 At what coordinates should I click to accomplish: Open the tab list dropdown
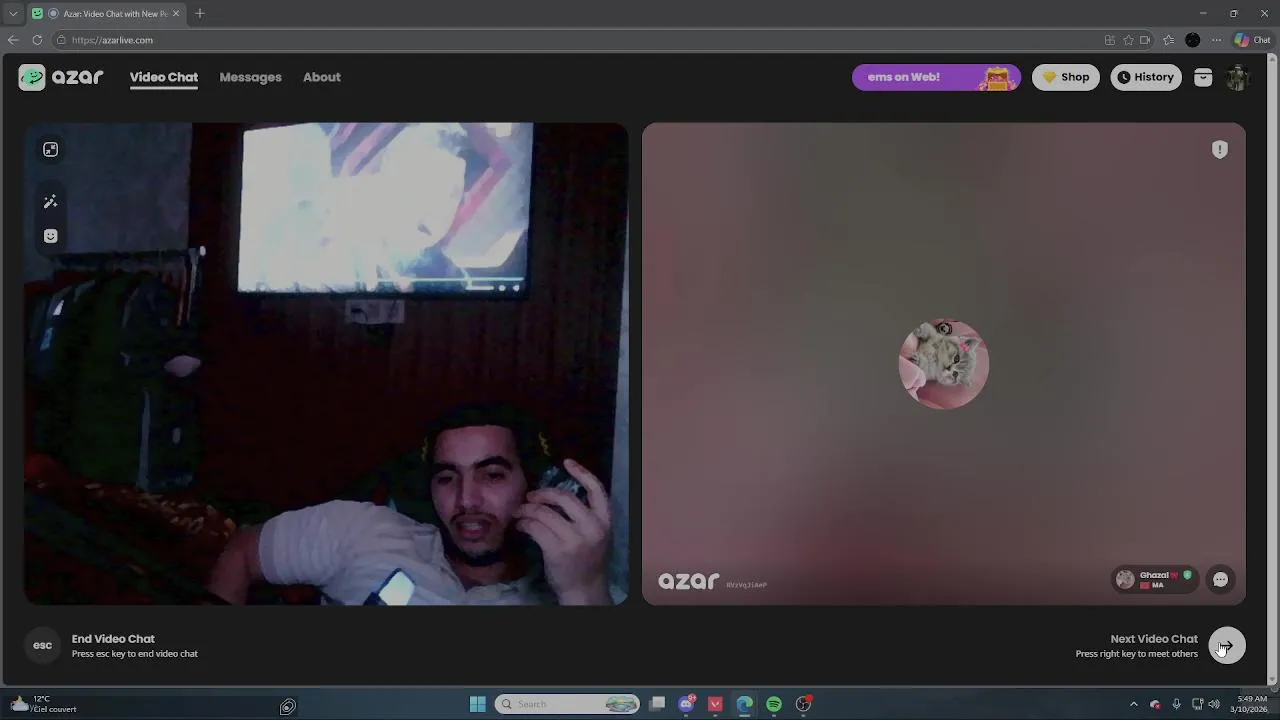13,13
